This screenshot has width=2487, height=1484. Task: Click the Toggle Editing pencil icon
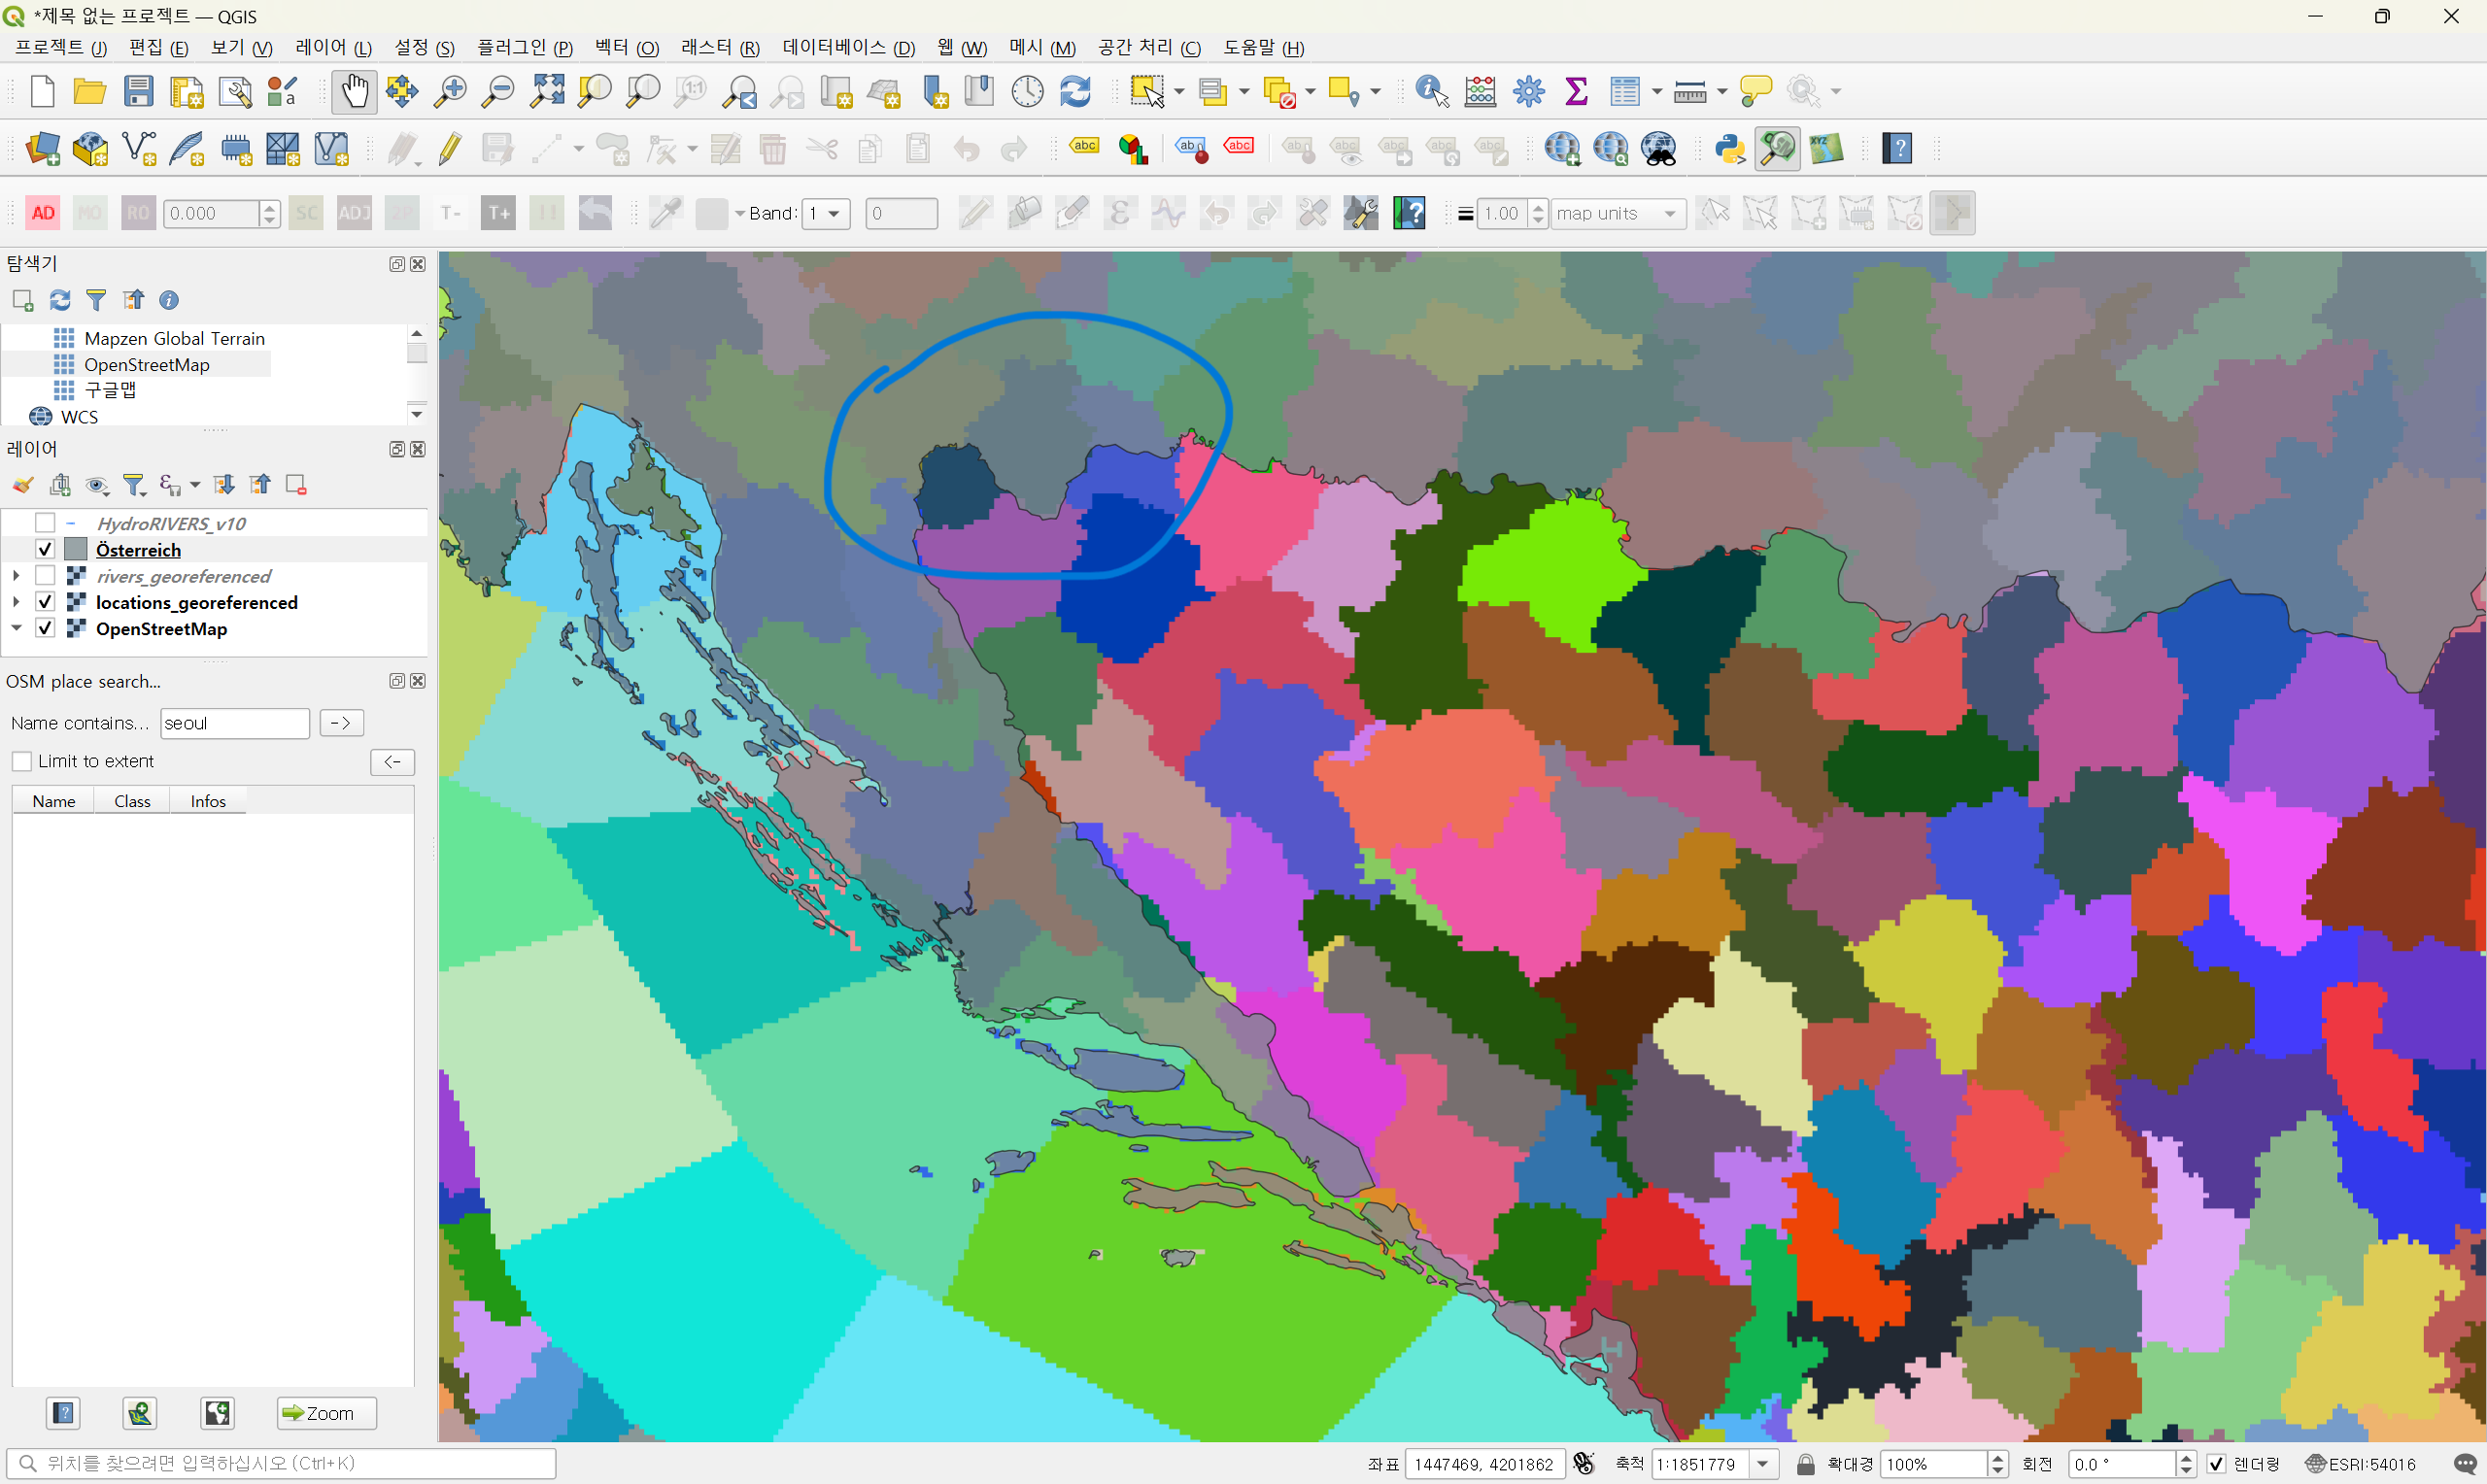click(450, 149)
